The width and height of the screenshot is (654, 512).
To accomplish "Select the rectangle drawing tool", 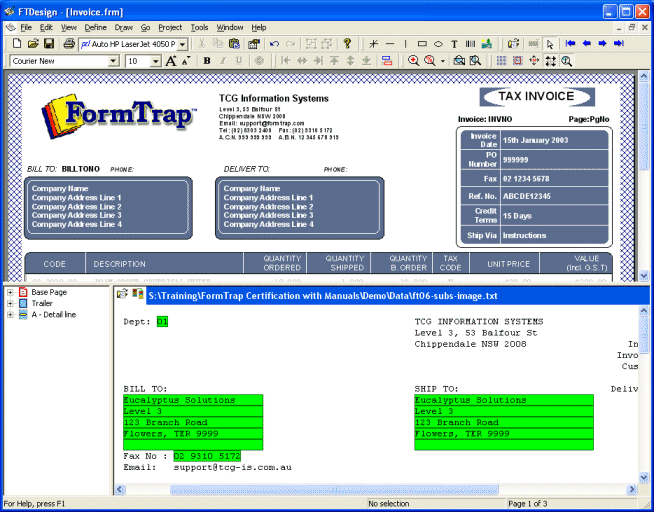I will [422, 44].
